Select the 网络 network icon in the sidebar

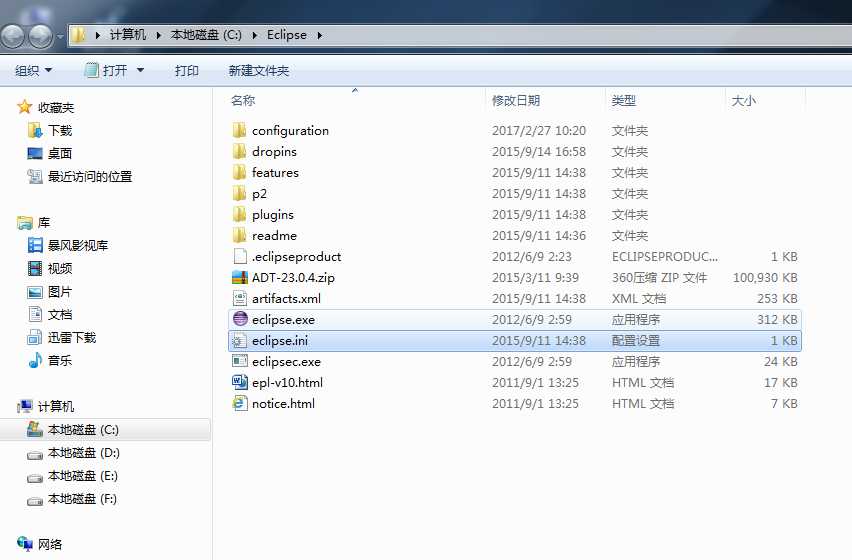tap(25, 544)
